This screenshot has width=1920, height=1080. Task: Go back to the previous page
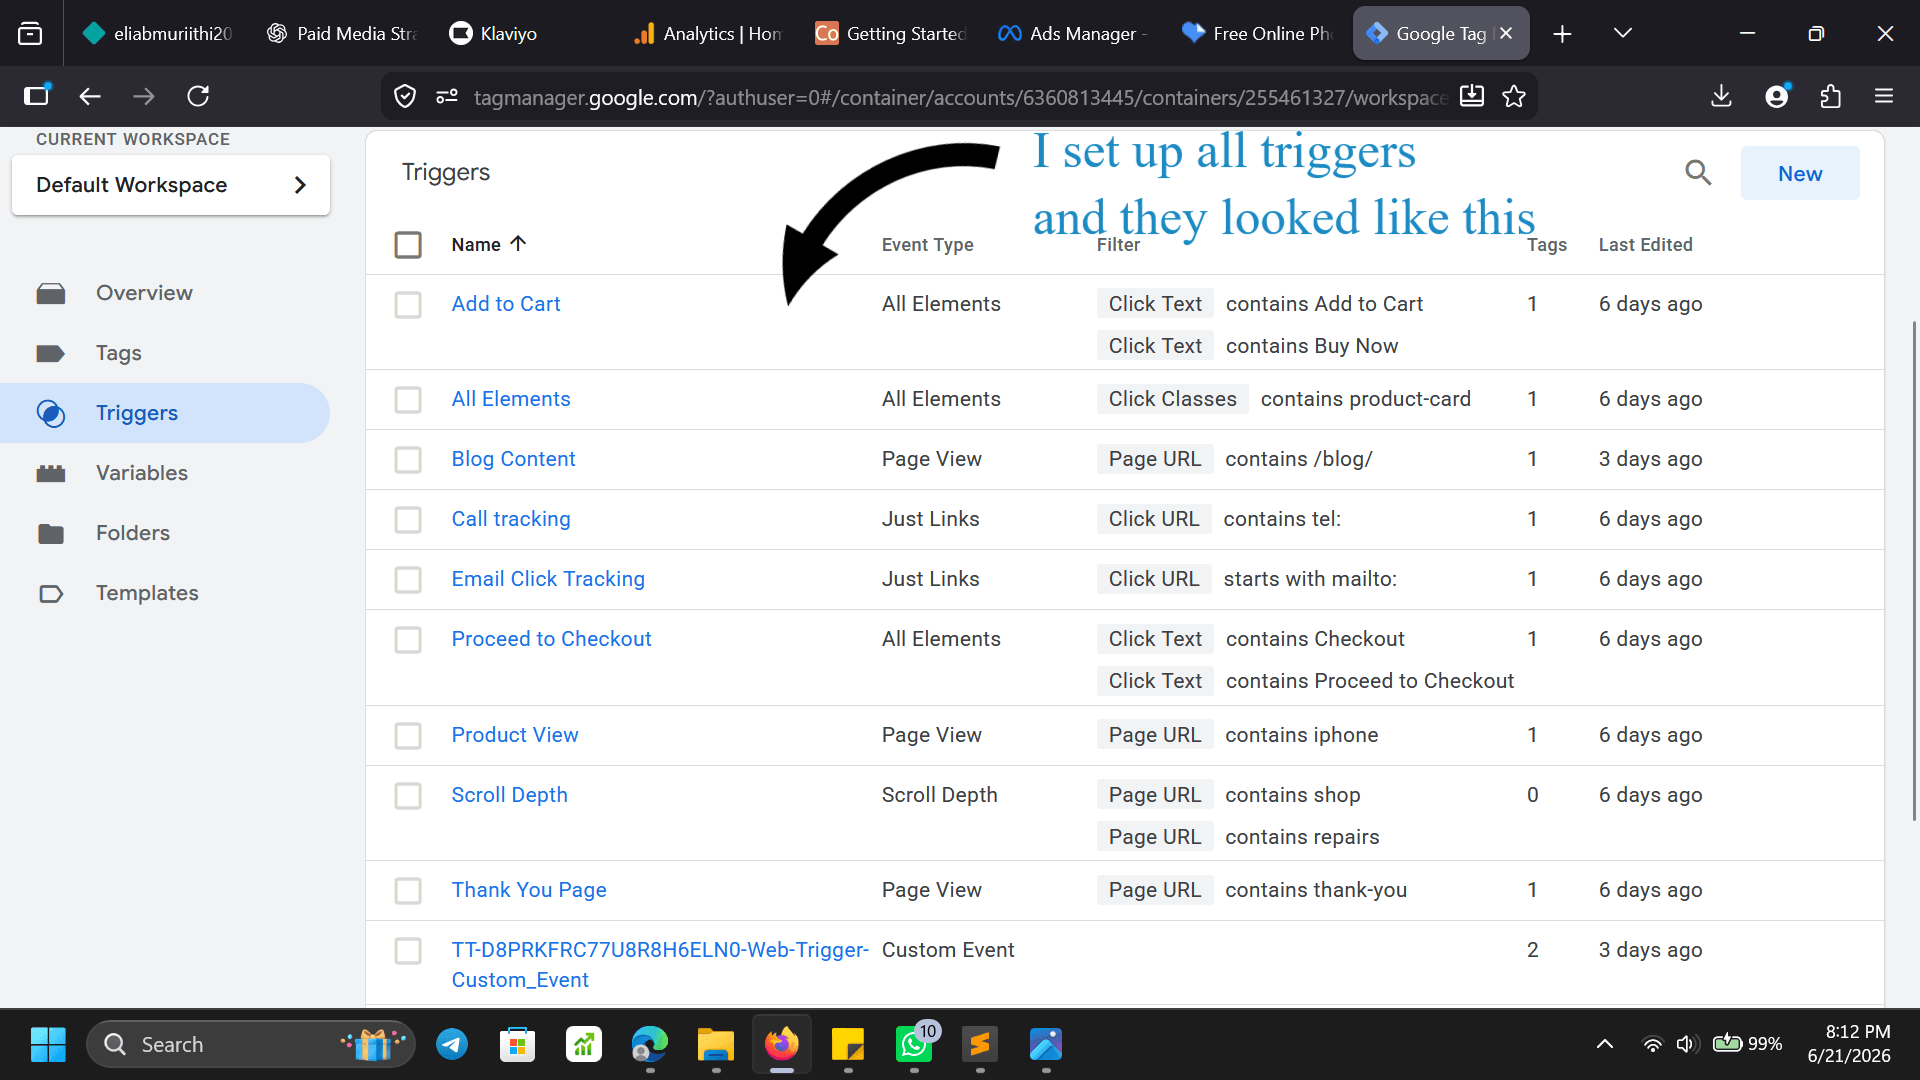click(x=90, y=96)
